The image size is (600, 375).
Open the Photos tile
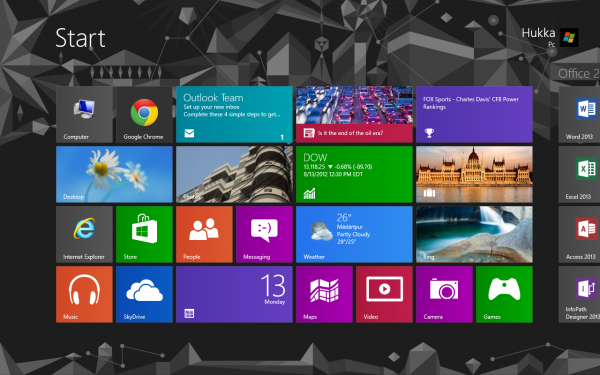click(x=234, y=174)
